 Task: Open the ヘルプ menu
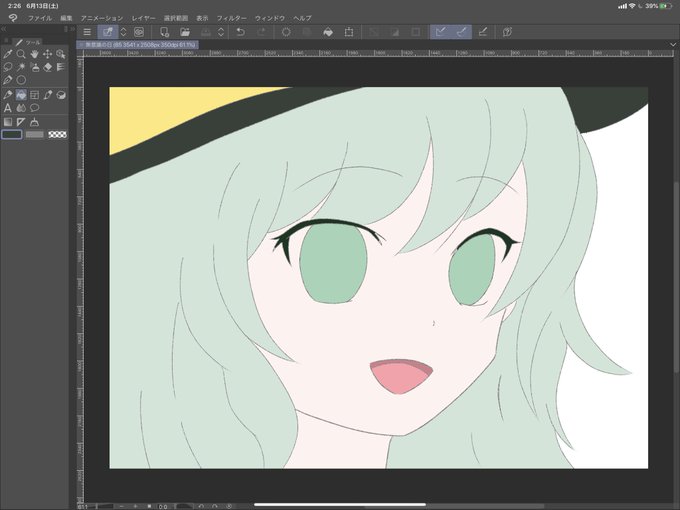[302, 18]
